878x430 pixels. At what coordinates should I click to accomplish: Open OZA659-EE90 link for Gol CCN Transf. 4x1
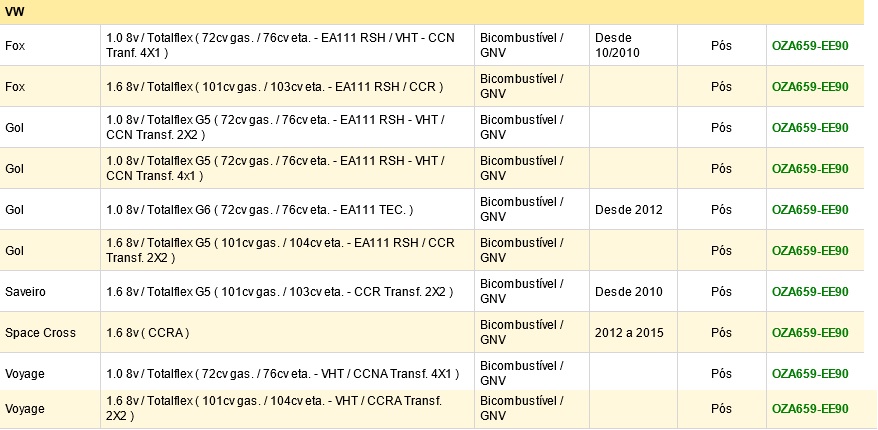point(810,169)
